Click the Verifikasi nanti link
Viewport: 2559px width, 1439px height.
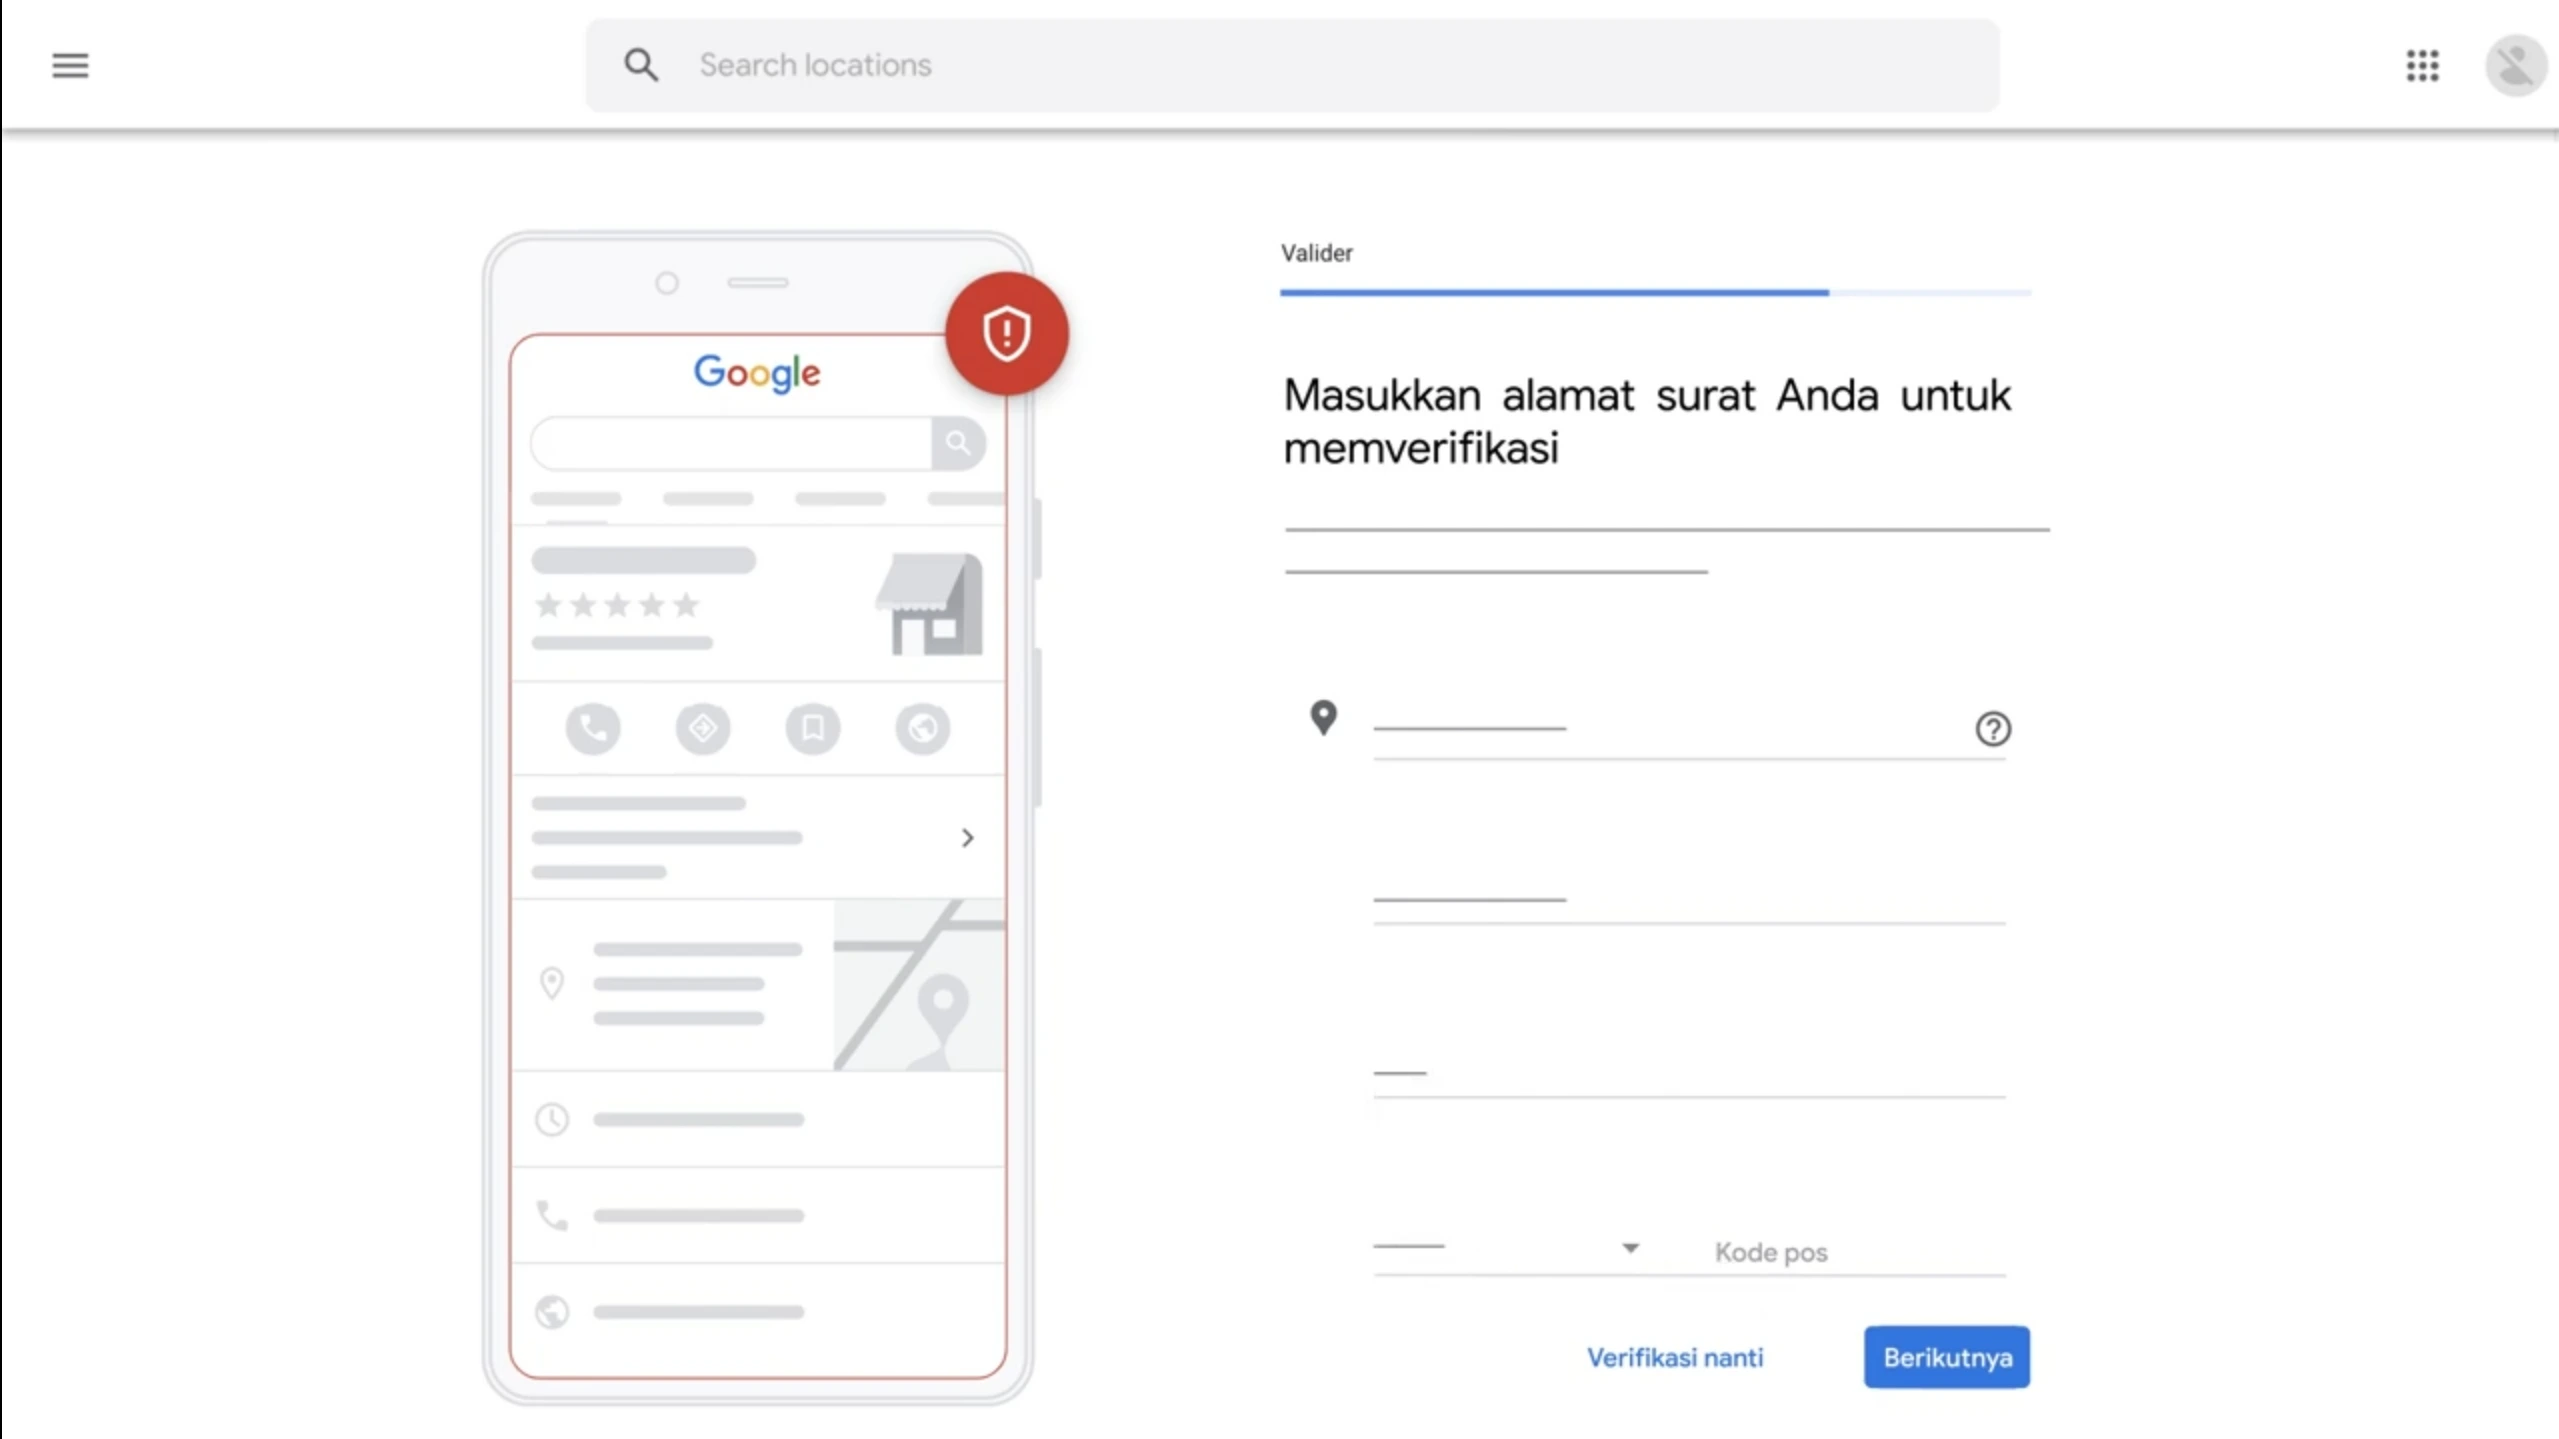tap(1675, 1357)
